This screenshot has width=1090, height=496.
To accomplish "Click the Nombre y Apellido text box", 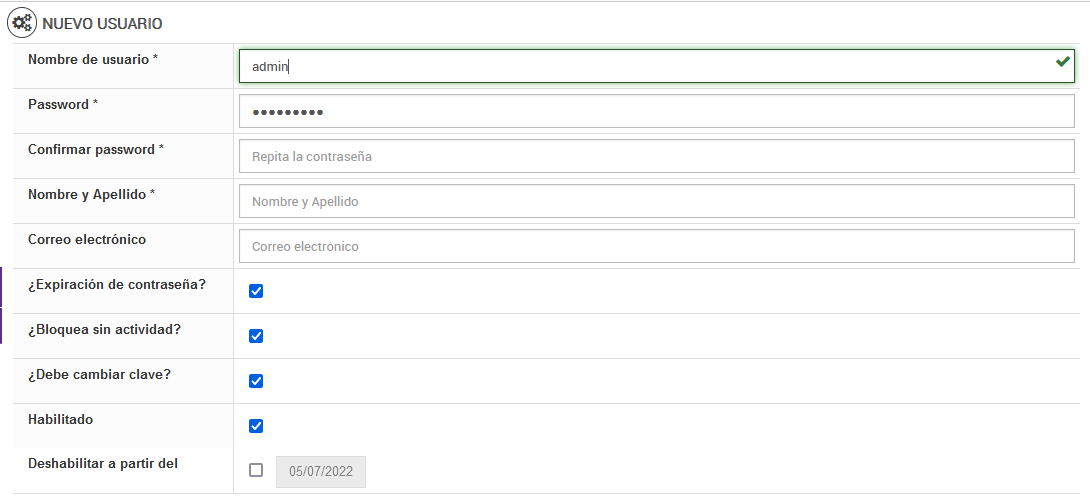I will point(656,201).
